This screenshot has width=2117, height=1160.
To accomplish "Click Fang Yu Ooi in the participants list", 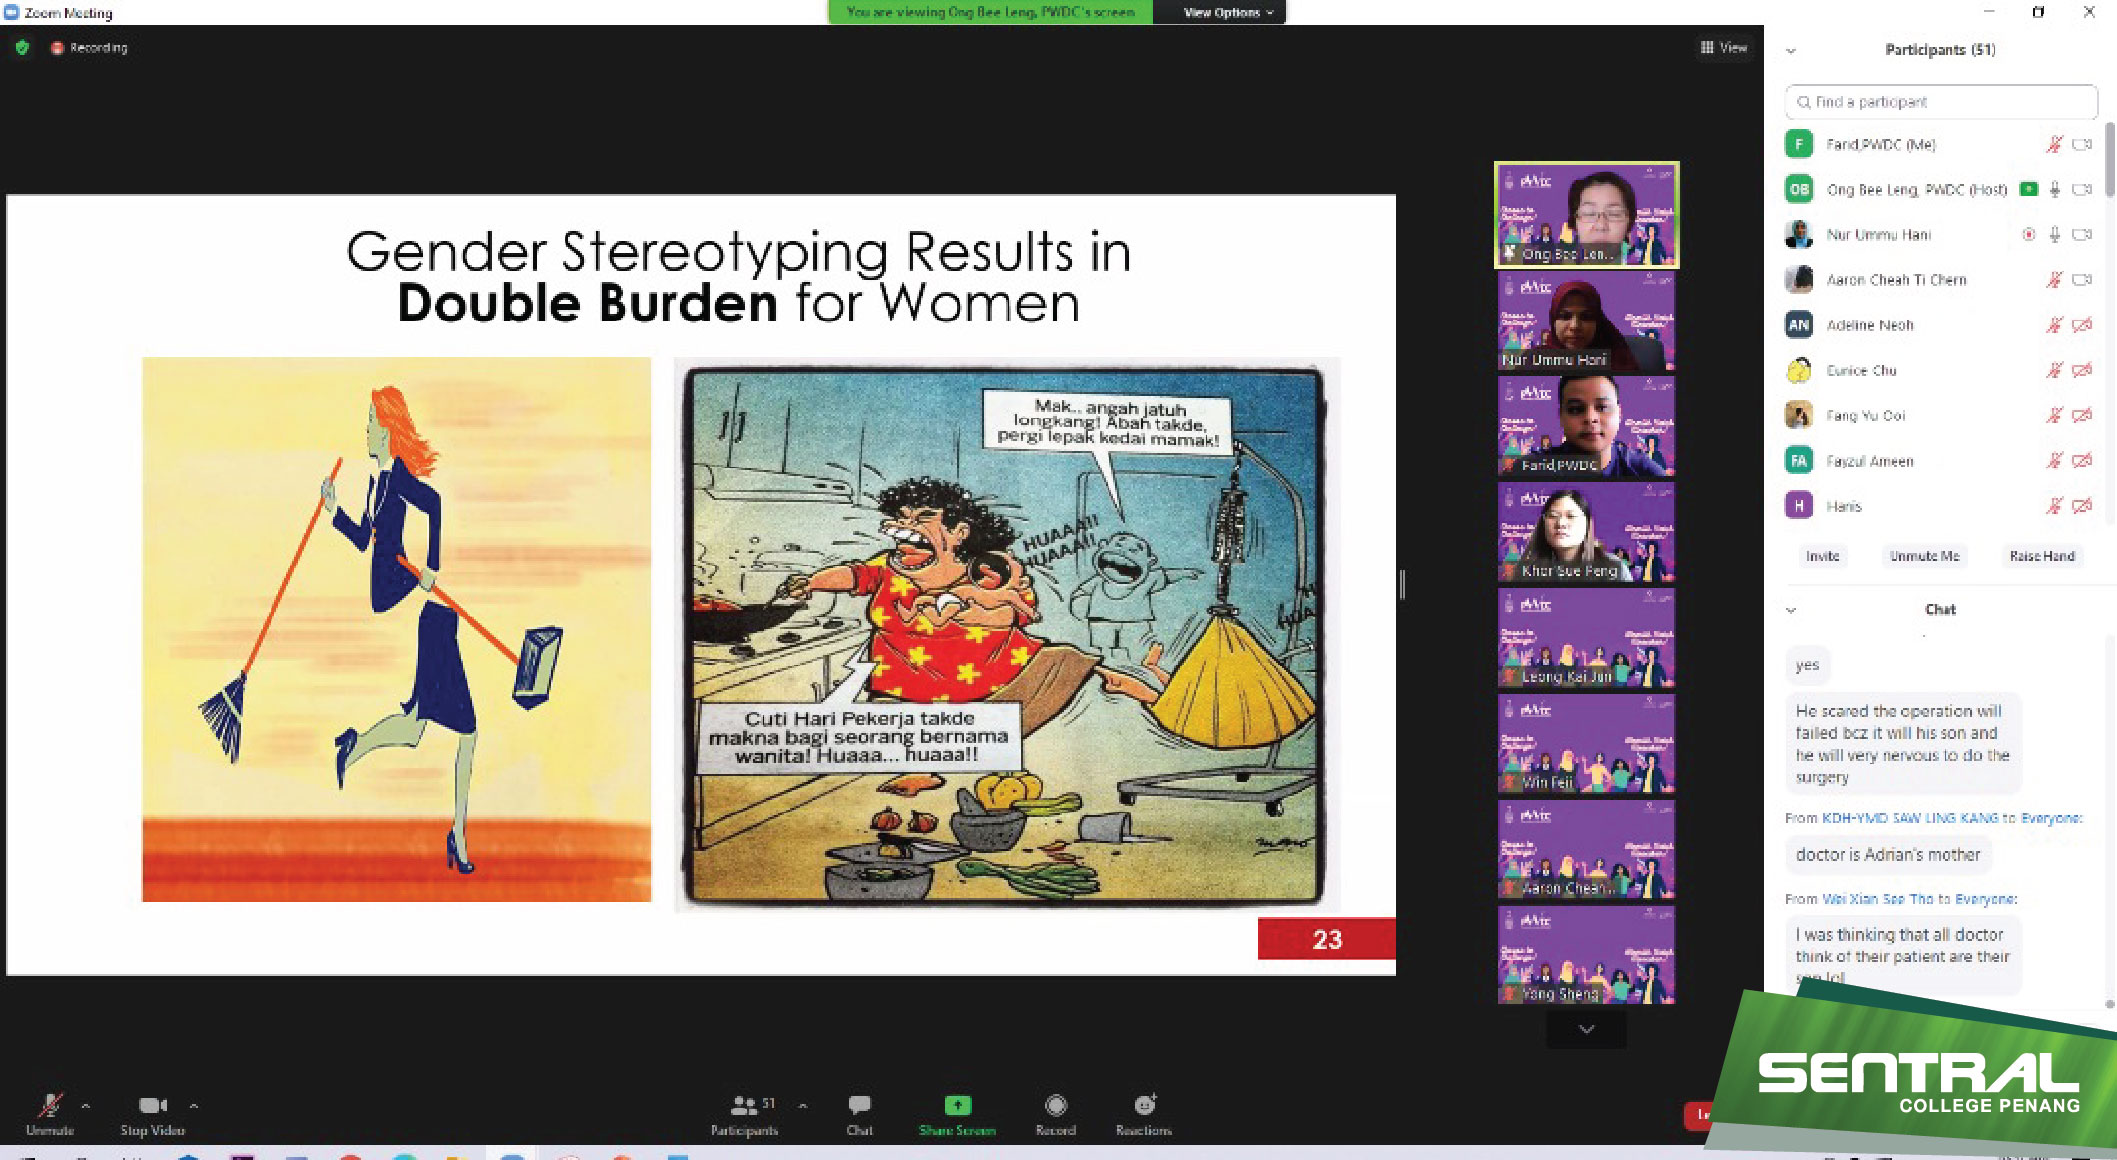I will 1940,415.
